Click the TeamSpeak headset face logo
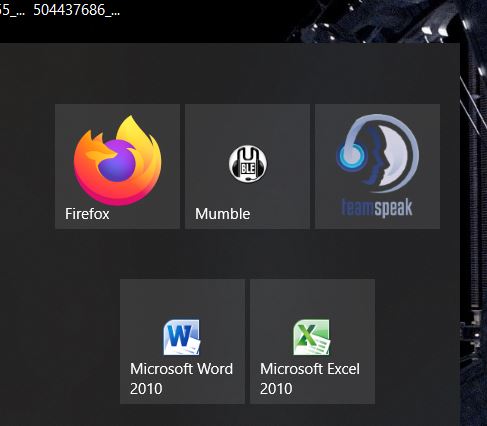Screen dimensions: 487x426 [x=377, y=153]
